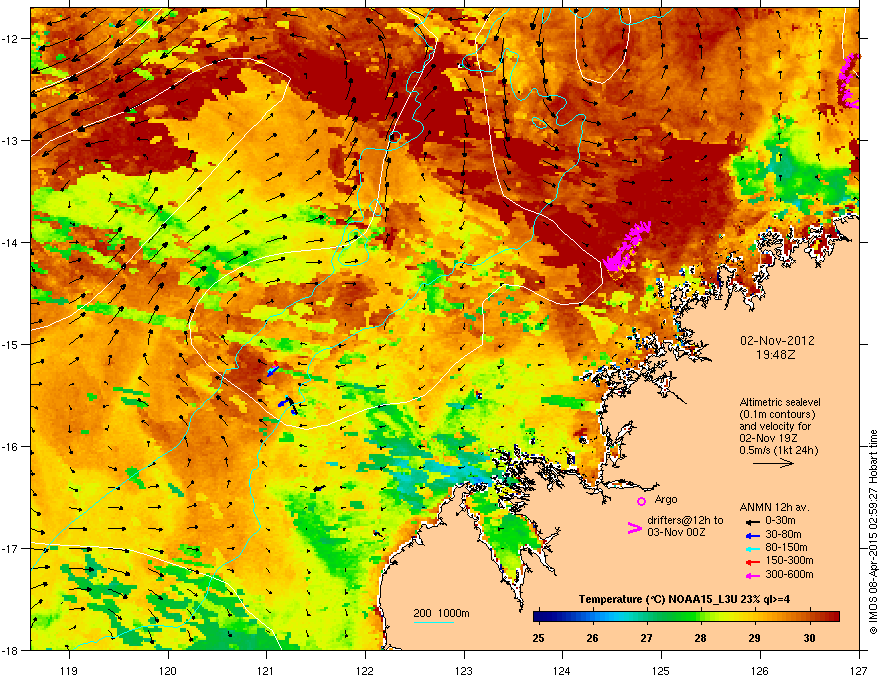Click the dark blue end of temperature colorbar
Screen dimensions: 880x680
tap(540, 617)
